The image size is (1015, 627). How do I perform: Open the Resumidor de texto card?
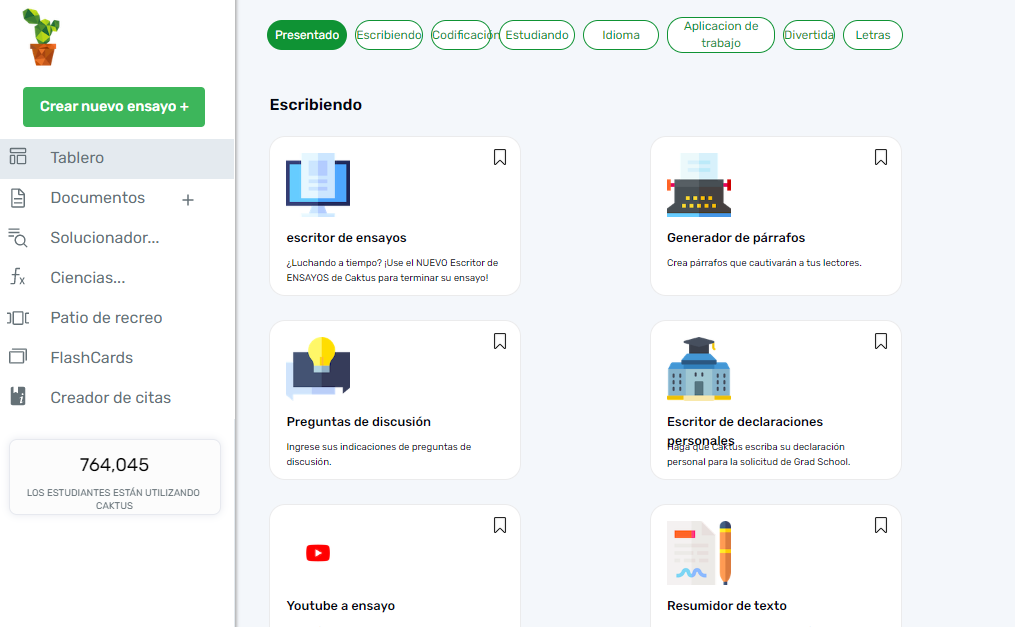pyautogui.click(x=775, y=566)
